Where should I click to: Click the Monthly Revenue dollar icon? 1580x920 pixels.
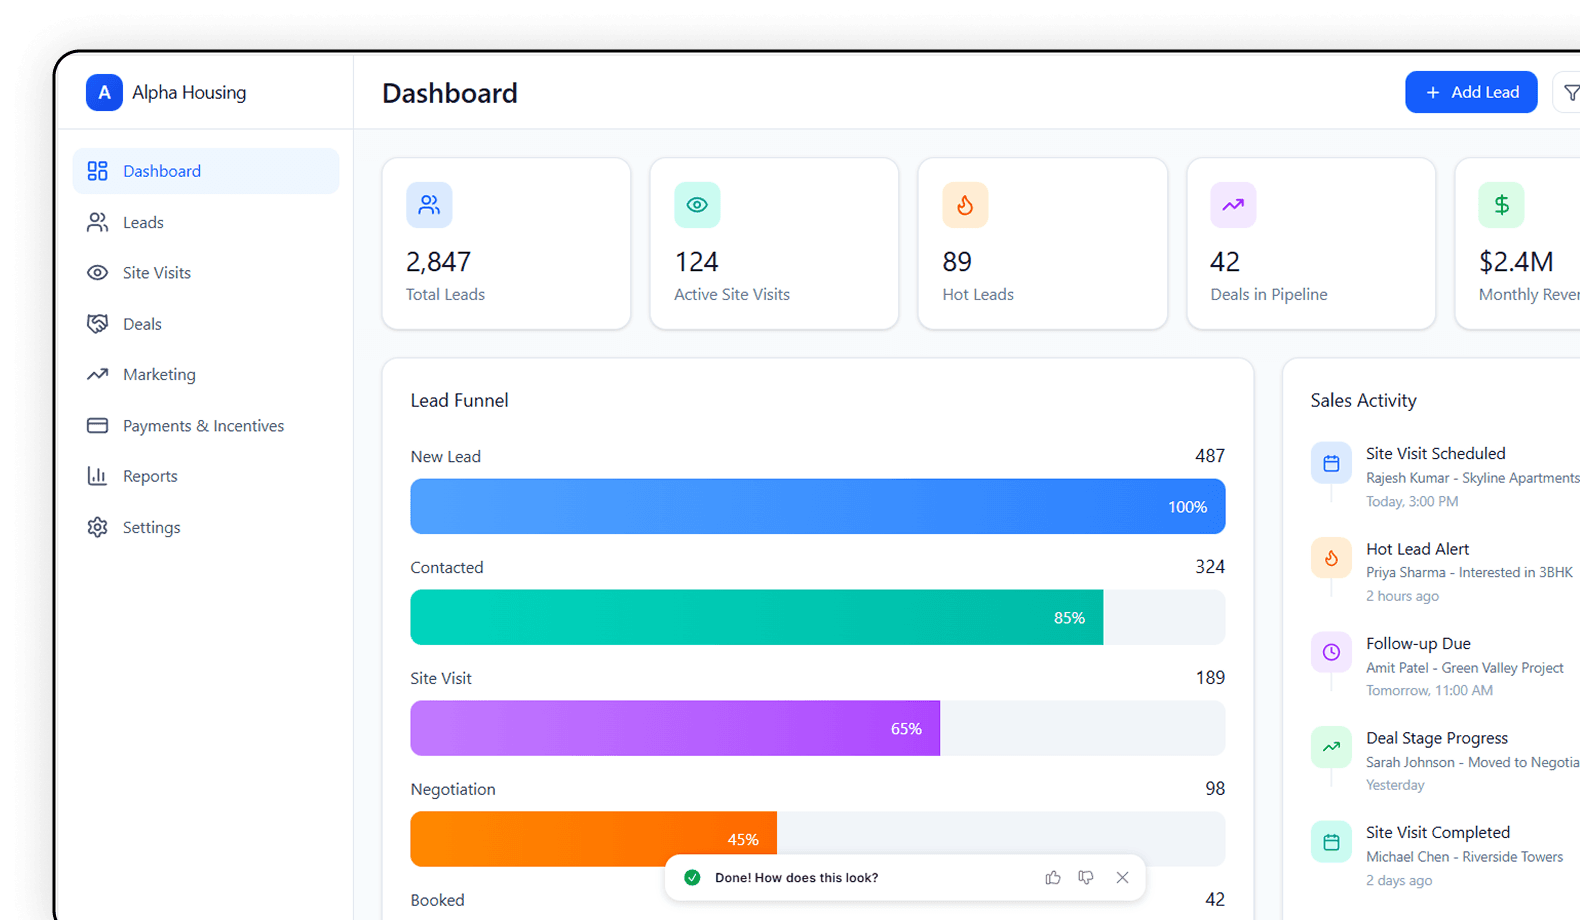pyautogui.click(x=1501, y=205)
